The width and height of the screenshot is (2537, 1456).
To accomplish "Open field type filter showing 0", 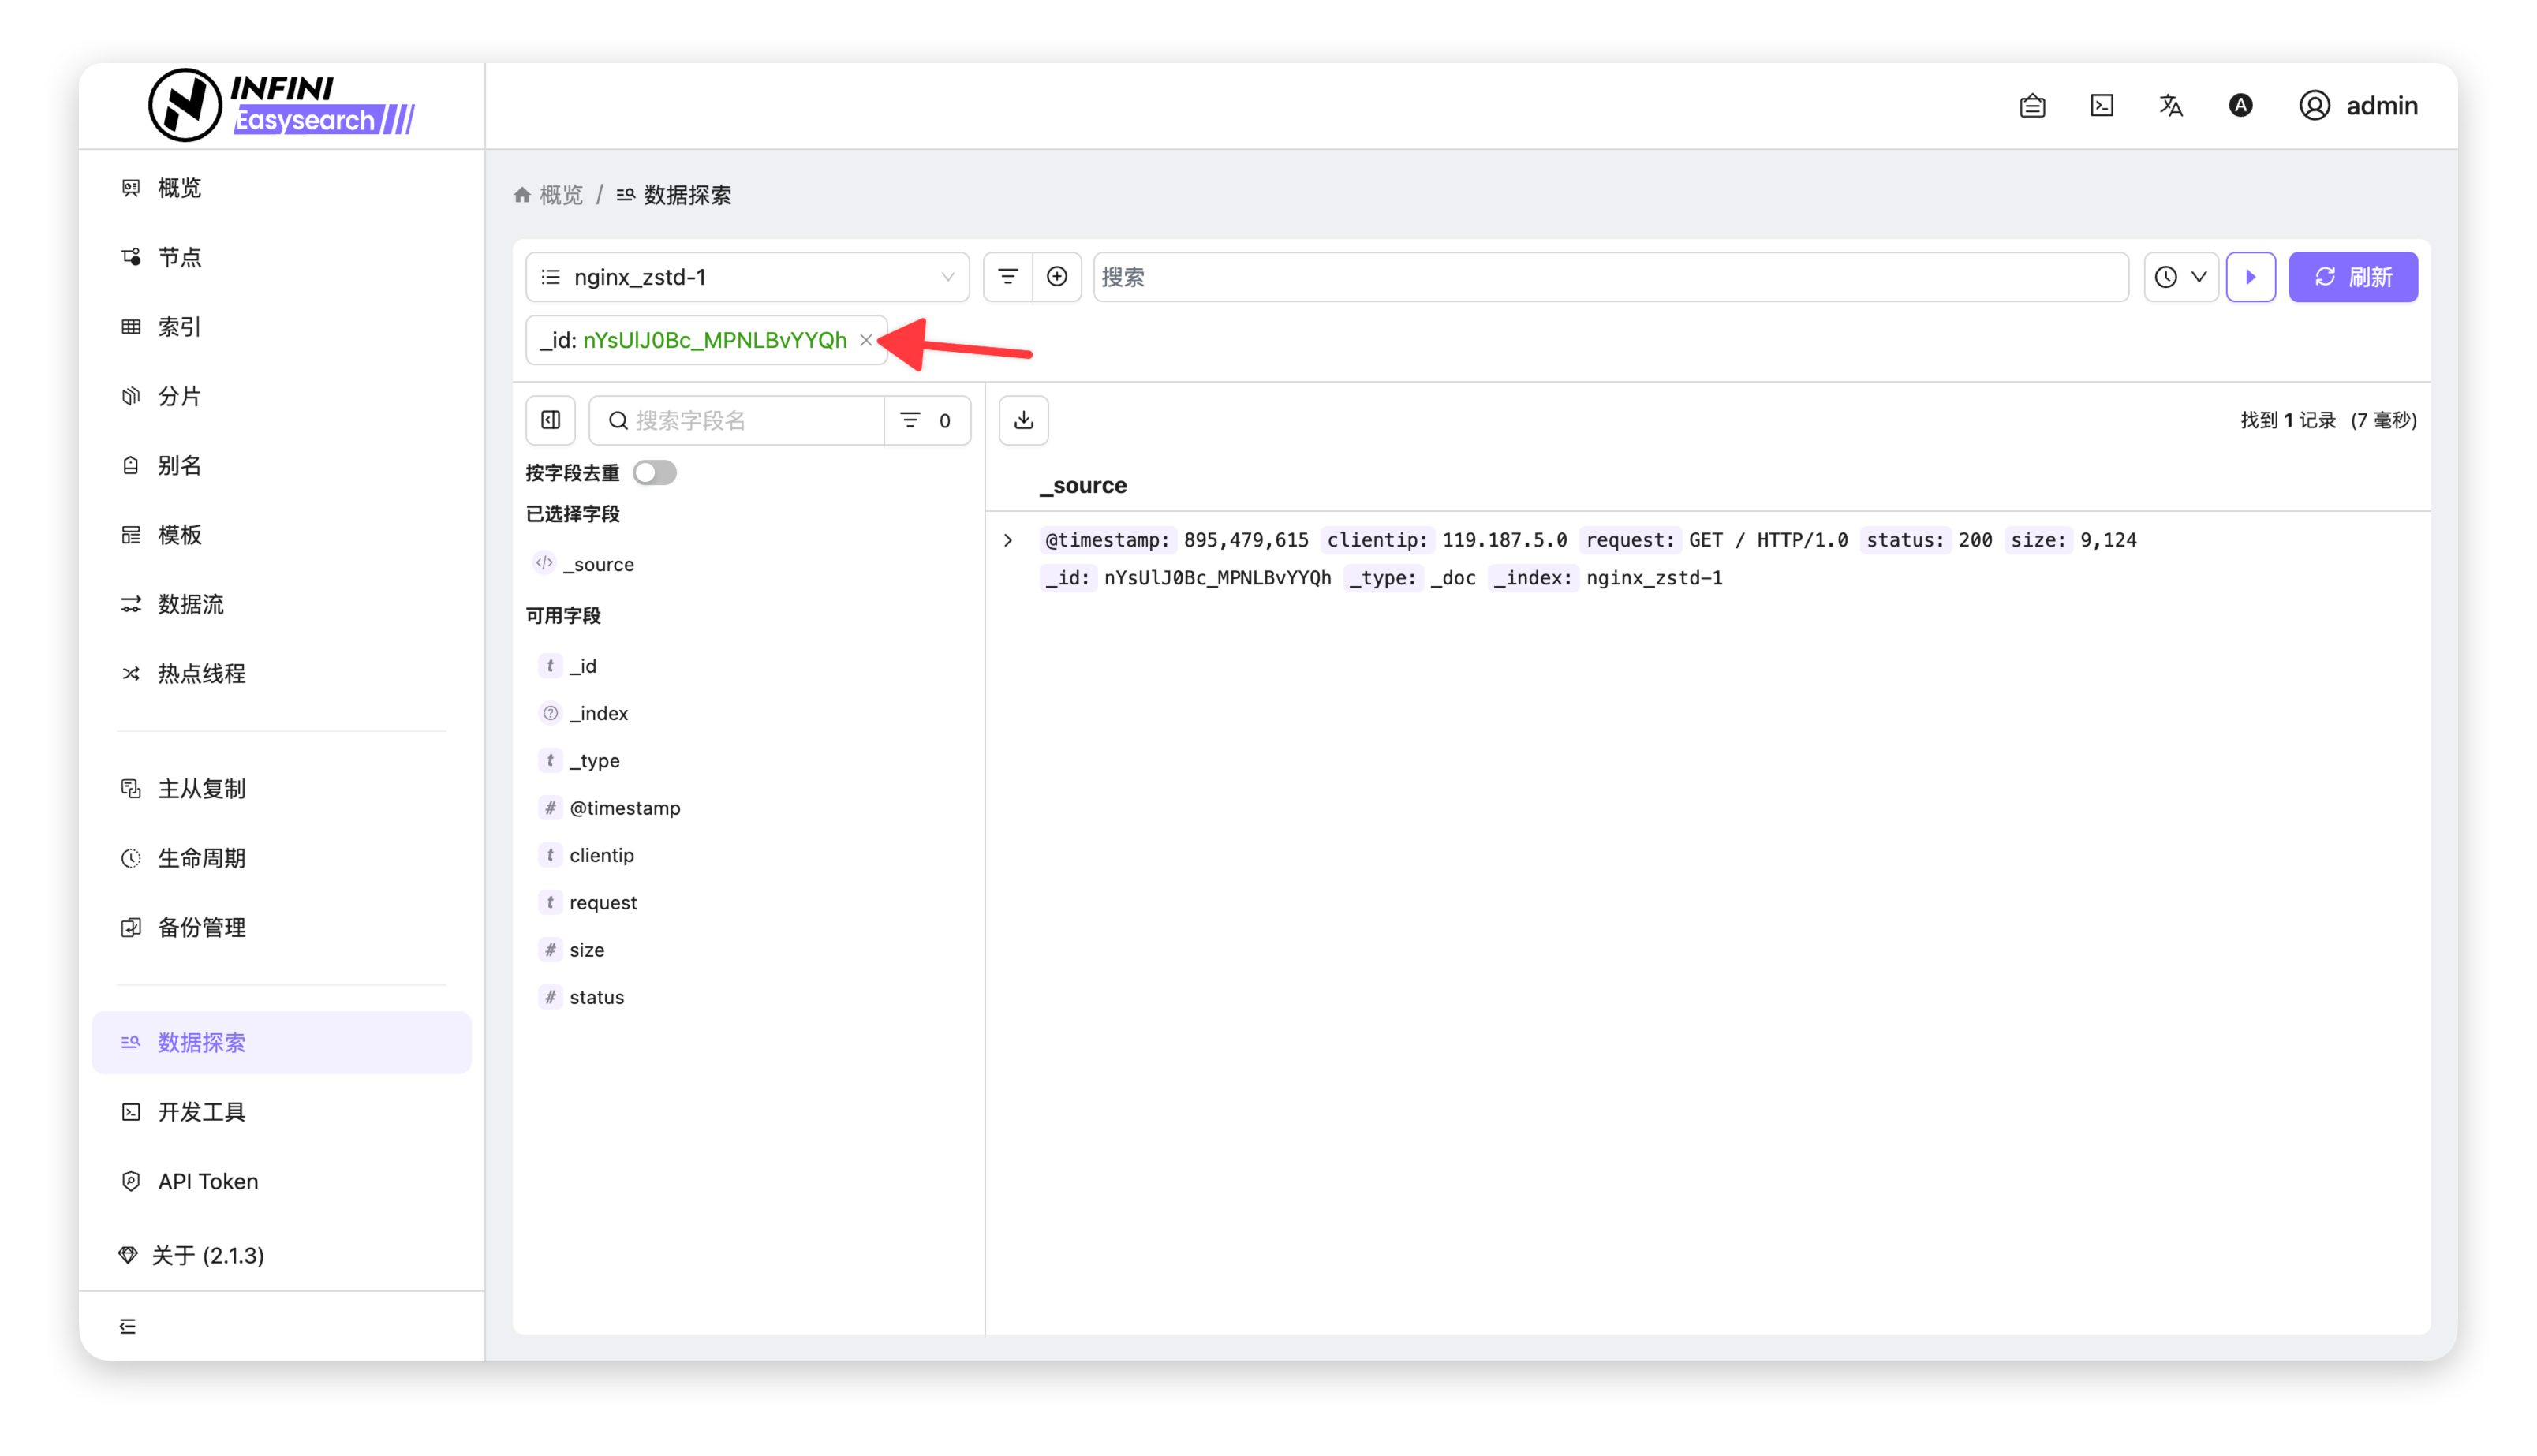I will 926,420.
